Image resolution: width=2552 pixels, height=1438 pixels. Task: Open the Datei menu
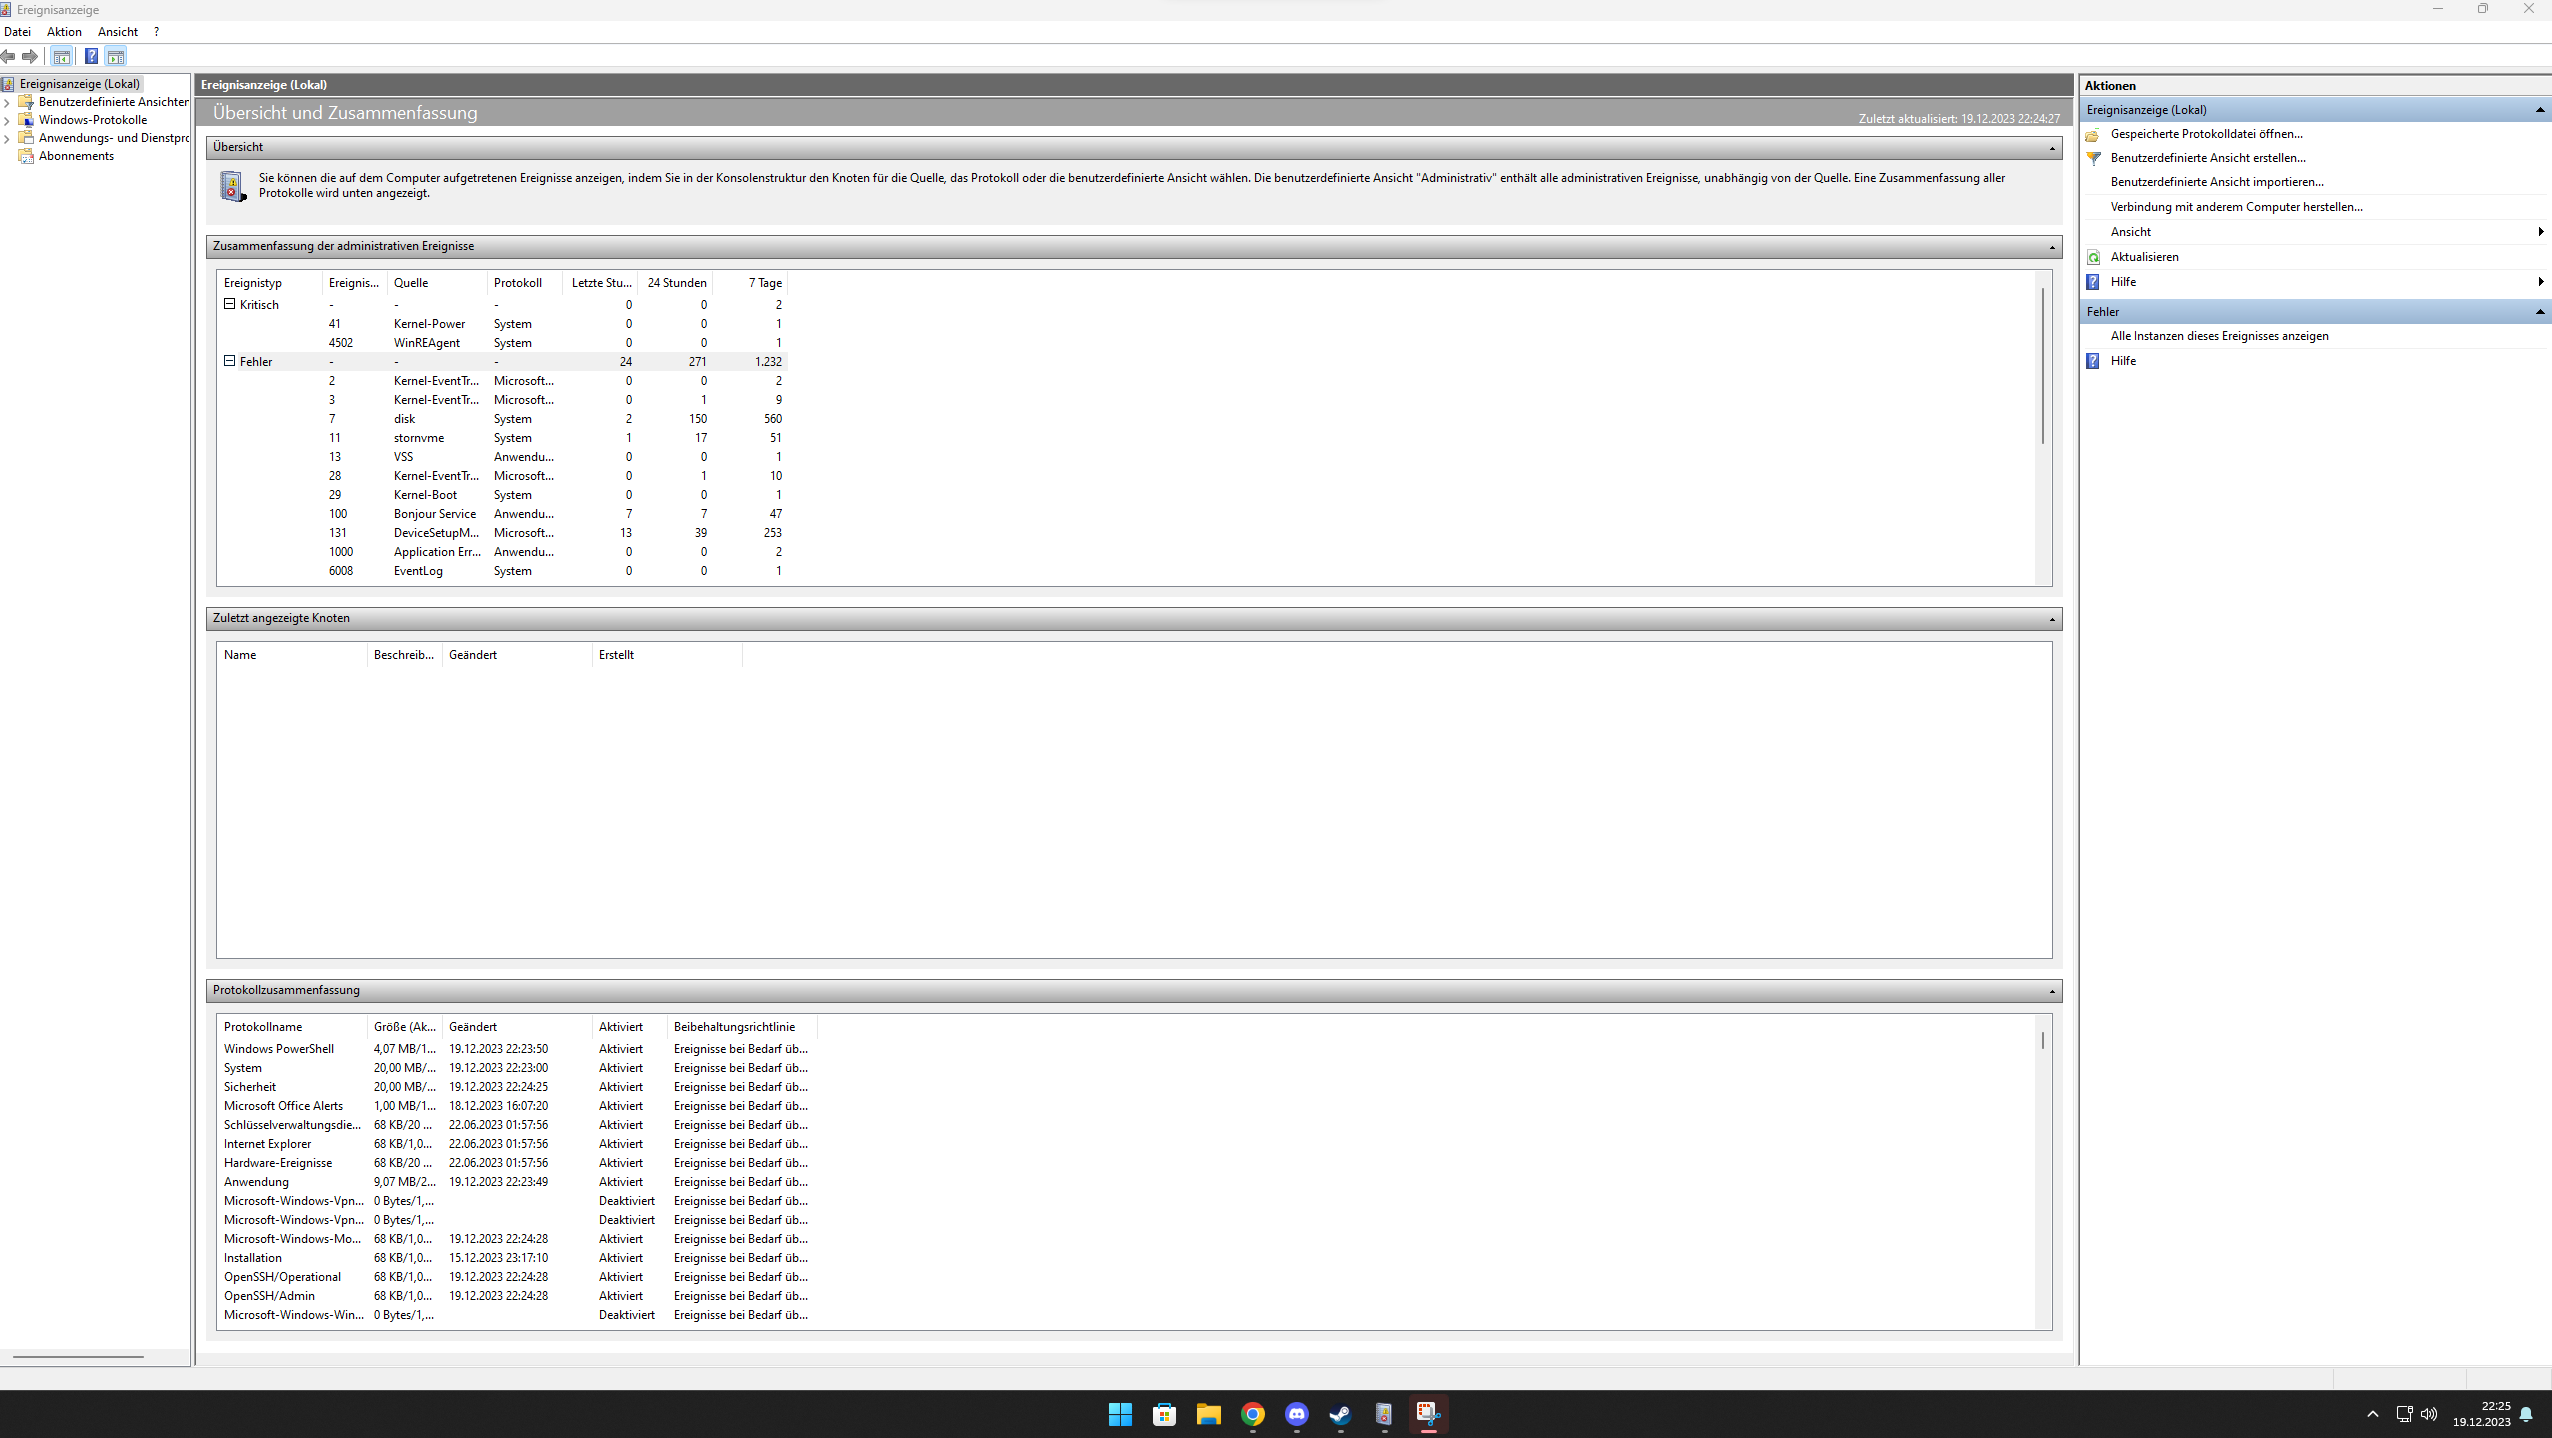point(17,32)
